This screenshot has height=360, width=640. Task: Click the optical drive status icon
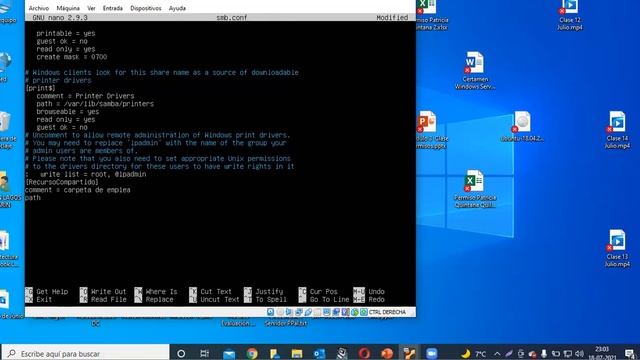(x=280, y=312)
